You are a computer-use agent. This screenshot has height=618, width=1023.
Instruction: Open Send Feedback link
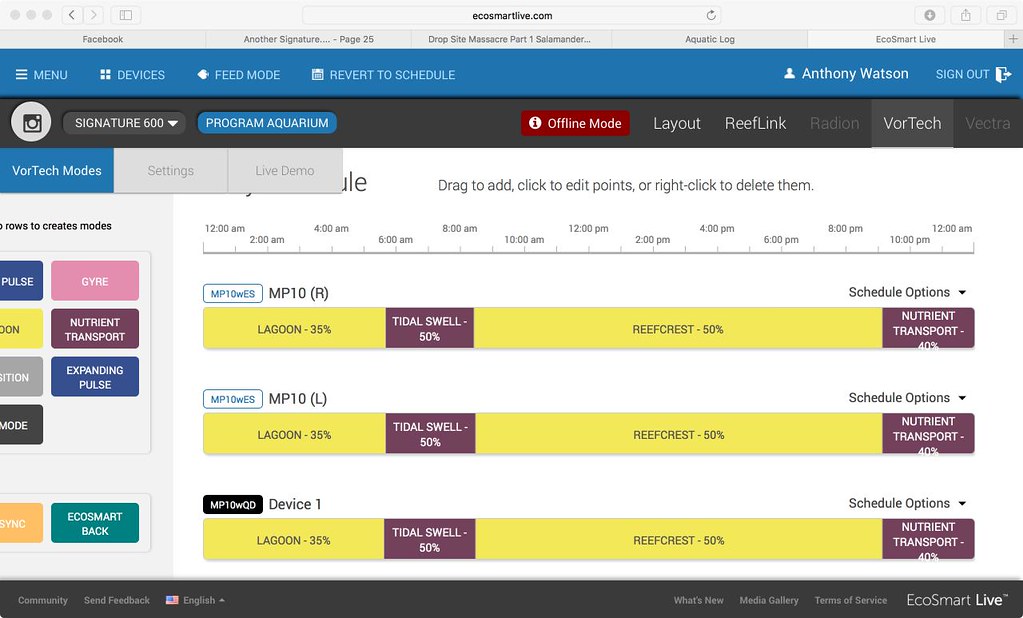pyautogui.click(x=117, y=600)
